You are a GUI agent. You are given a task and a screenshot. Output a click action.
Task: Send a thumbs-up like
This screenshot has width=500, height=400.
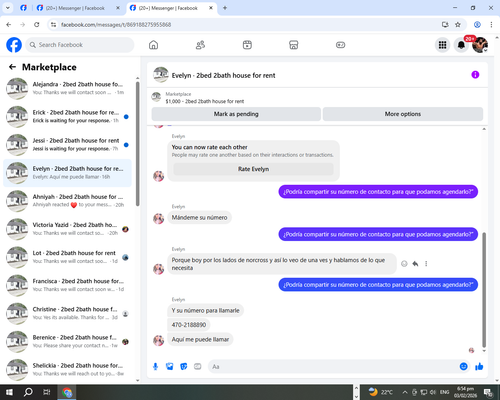[x=479, y=367]
